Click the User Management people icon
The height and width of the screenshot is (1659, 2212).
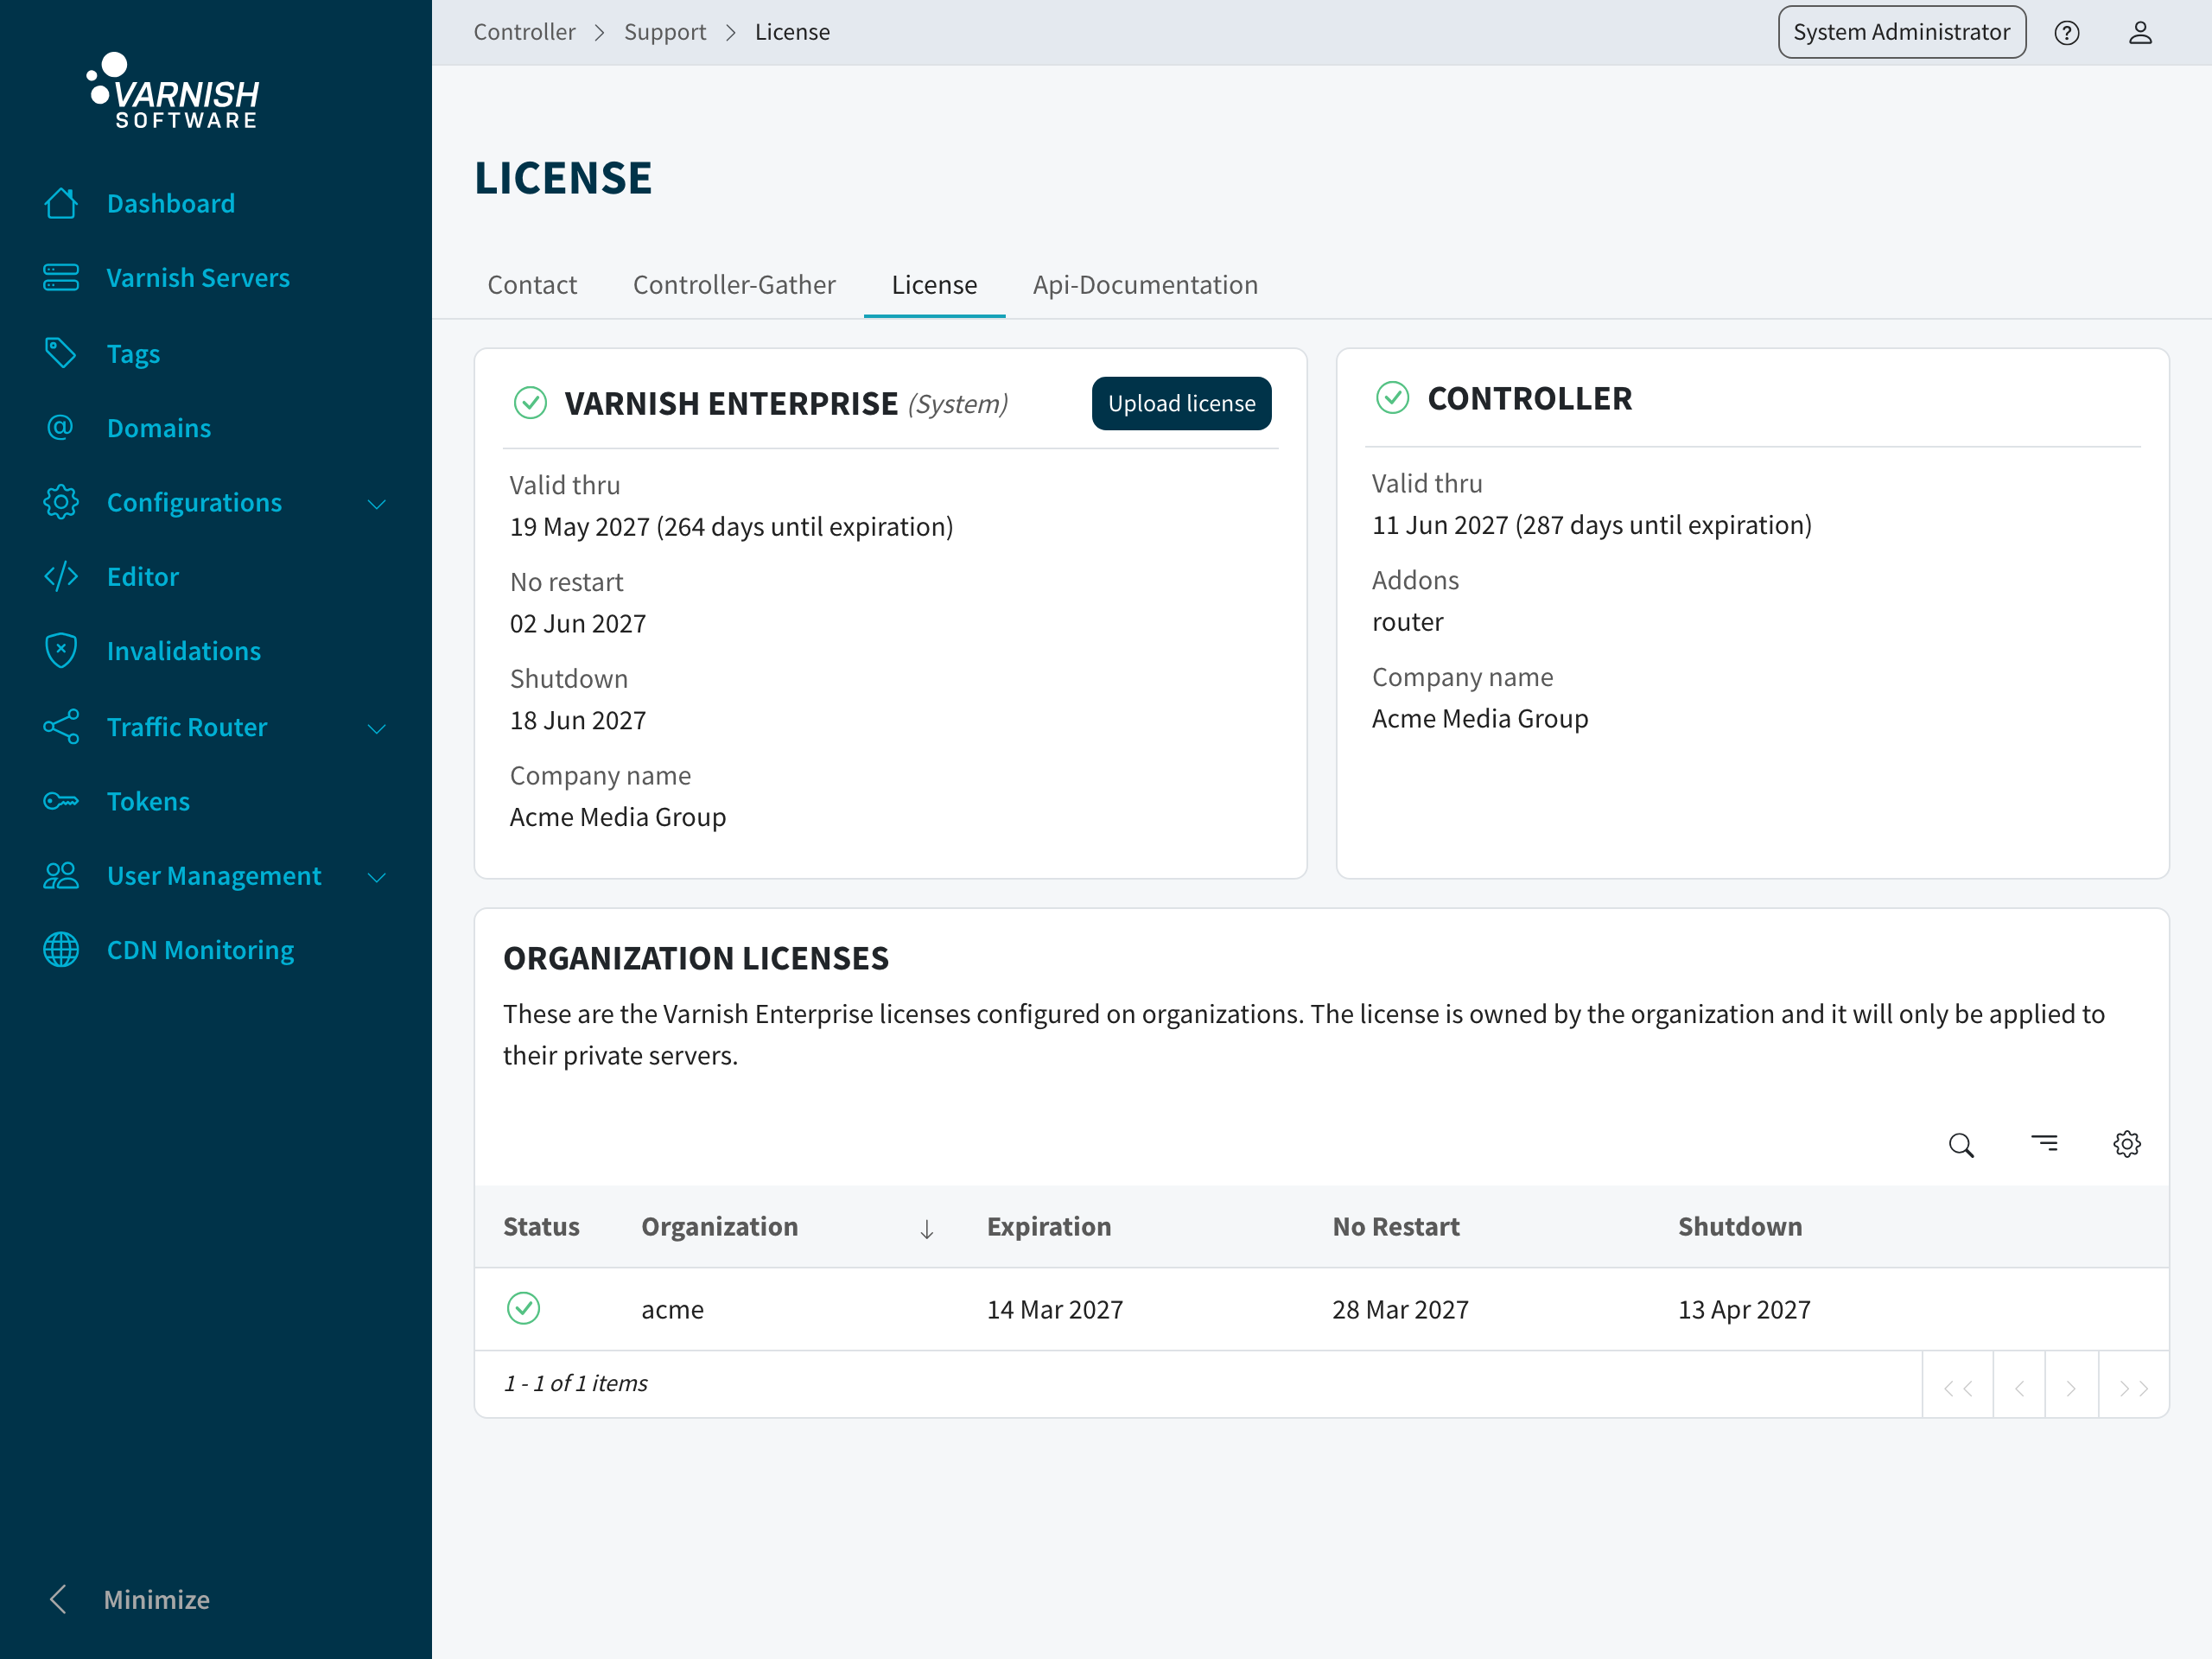pos(61,876)
